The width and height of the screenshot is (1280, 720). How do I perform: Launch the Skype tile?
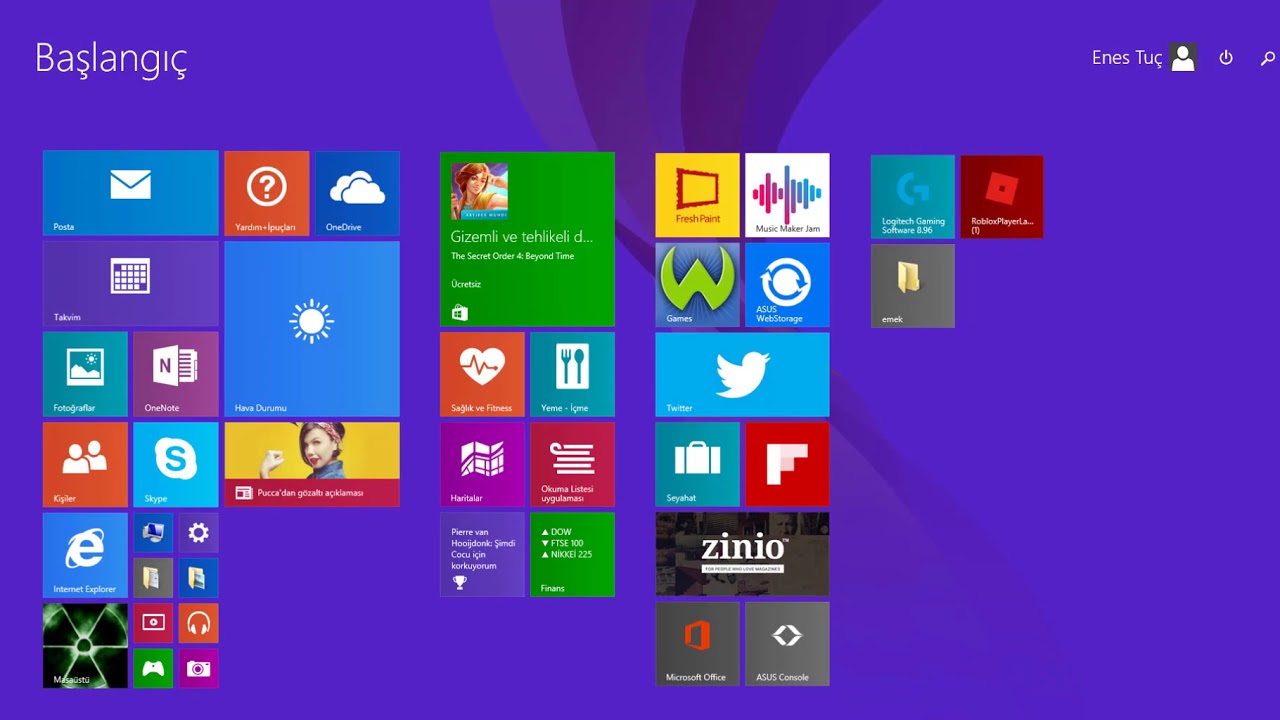176,465
